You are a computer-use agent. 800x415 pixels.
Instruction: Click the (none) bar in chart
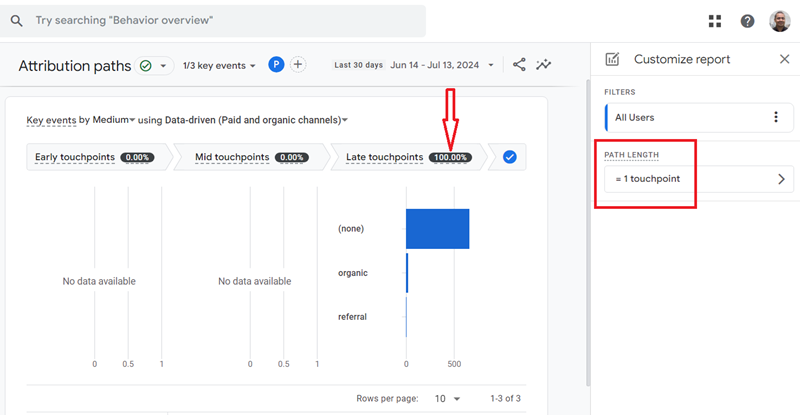click(437, 229)
